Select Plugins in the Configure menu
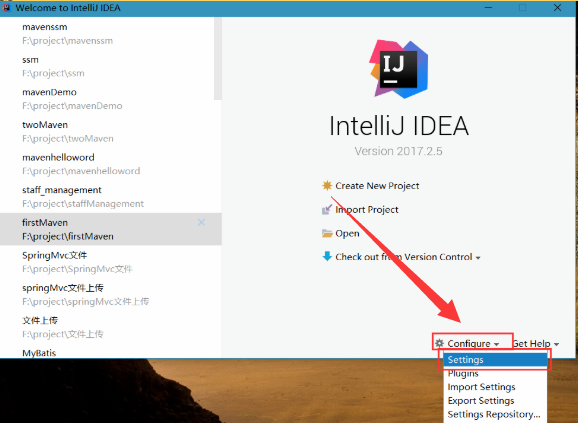This screenshot has width=578, height=423. coord(495,373)
